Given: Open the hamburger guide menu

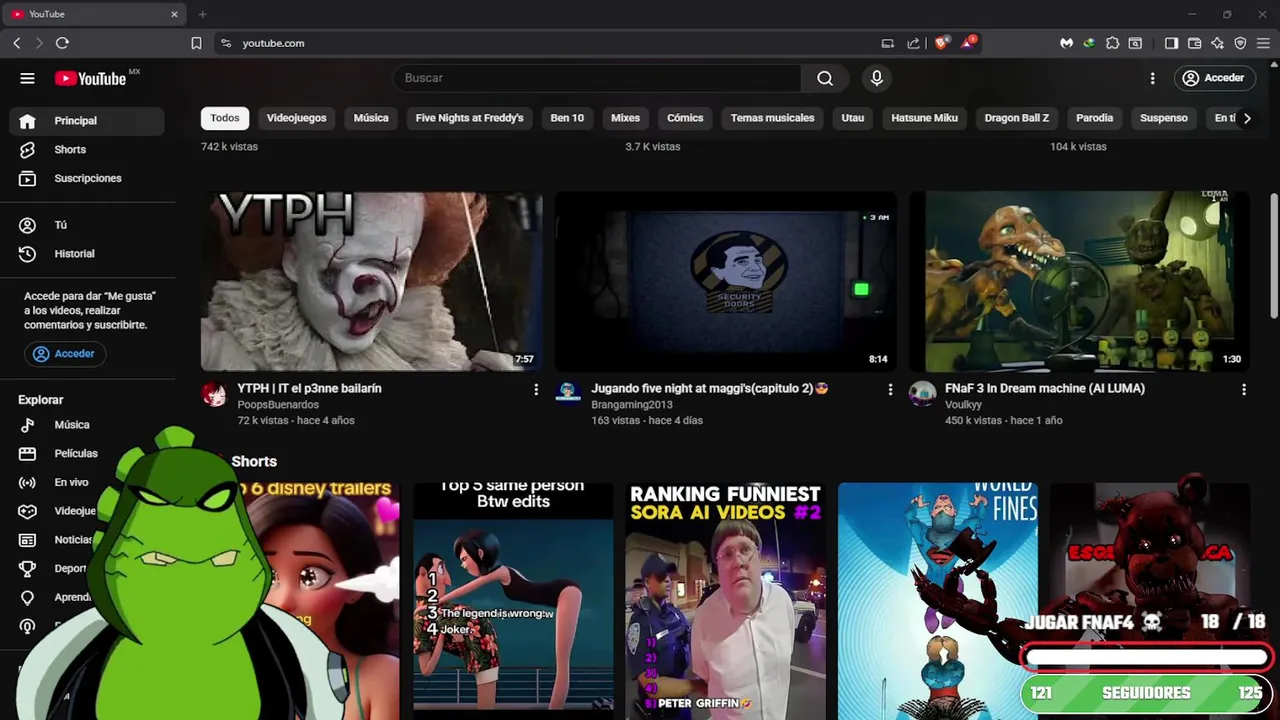Looking at the screenshot, I should click(x=27, y=78).
